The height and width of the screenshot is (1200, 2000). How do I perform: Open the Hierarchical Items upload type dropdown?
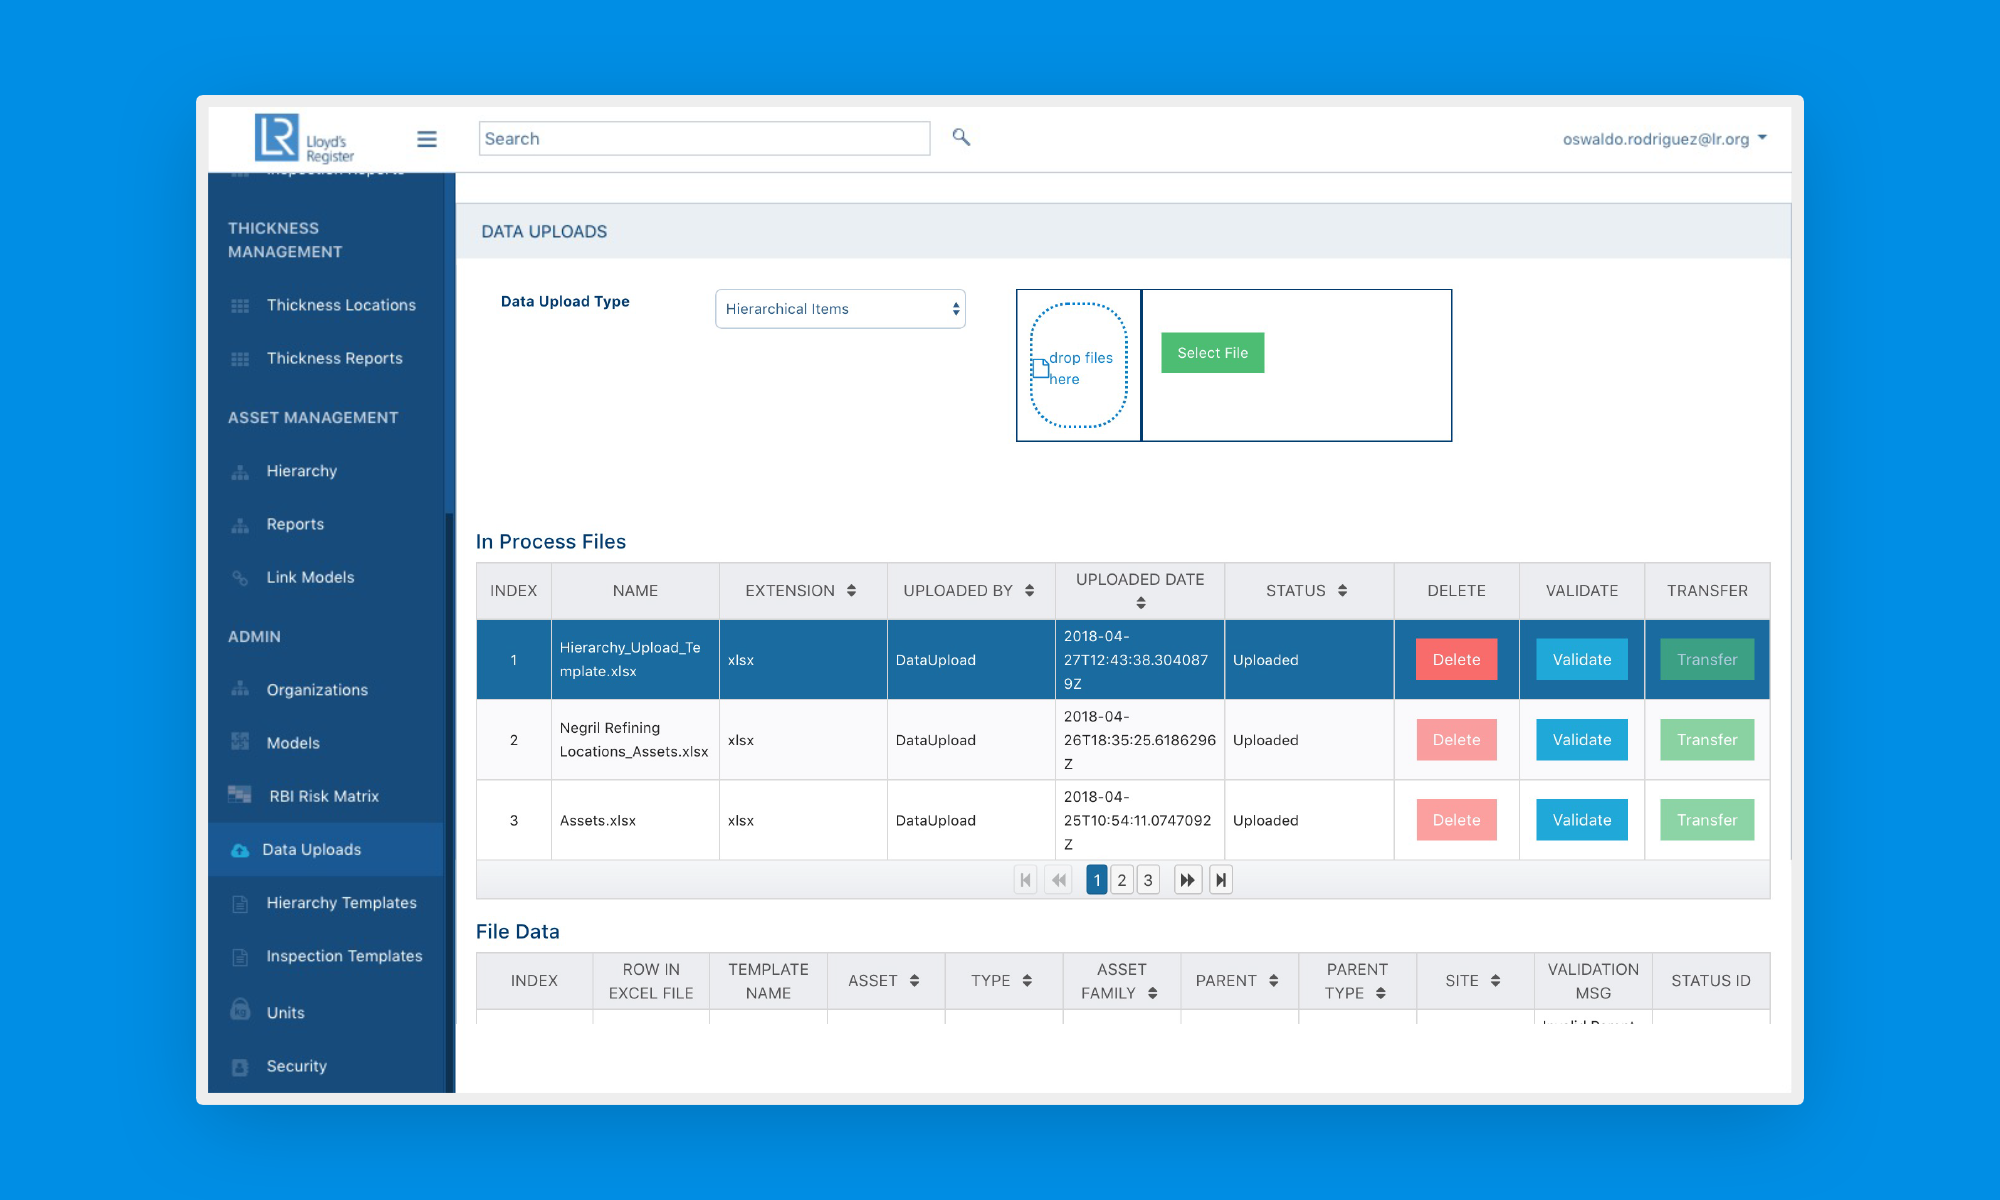840,309
